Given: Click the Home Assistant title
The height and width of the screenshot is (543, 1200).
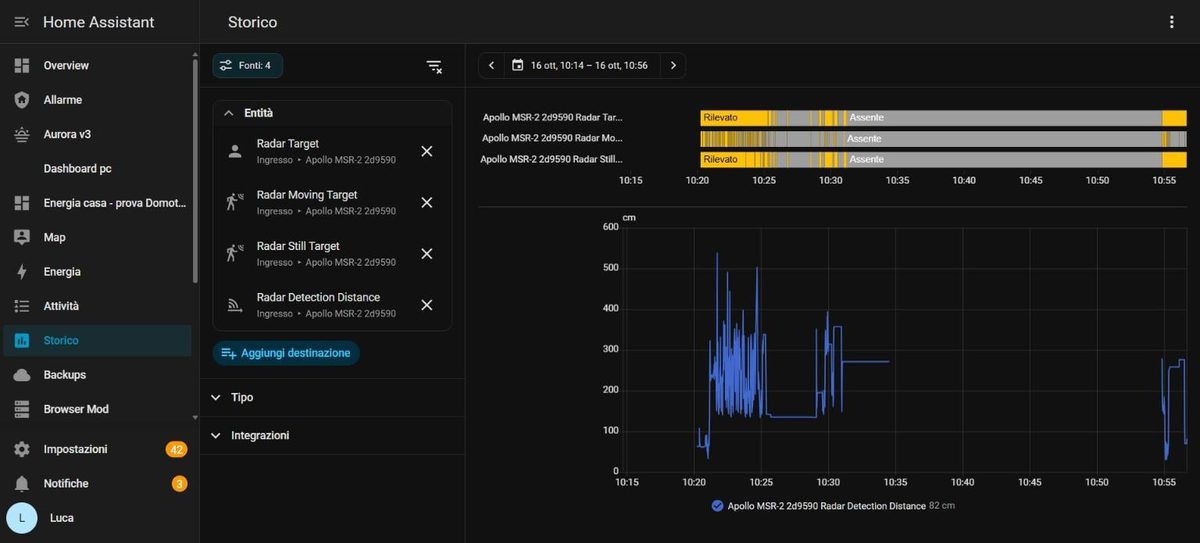Looking at the screenshot, I should click(x=98, y=22).
